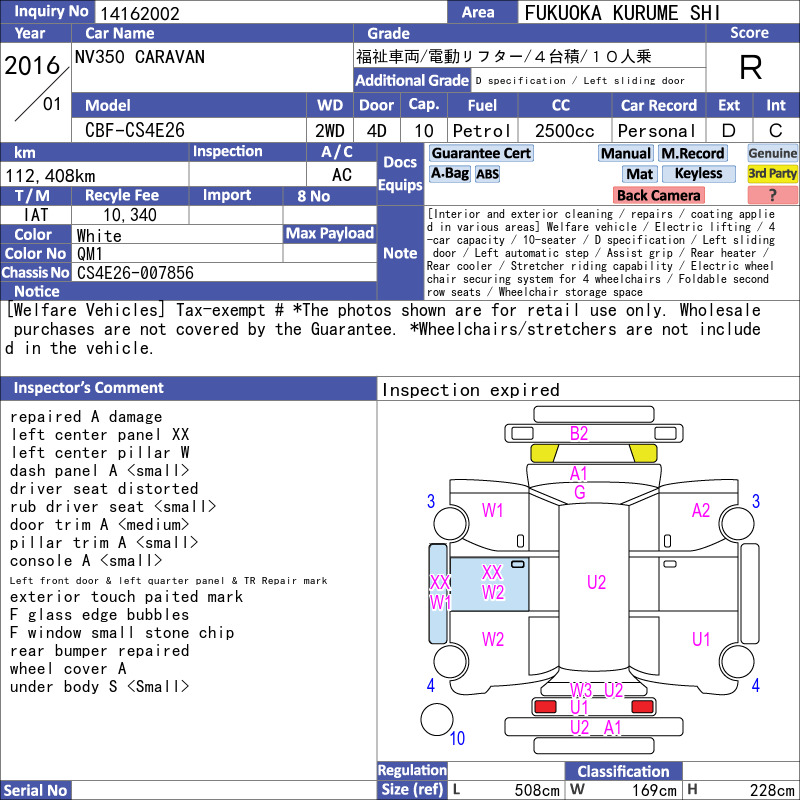This screenshot has height=800, width=800.
Task: Click the A2 mark on the diagram
Action: pos(701,510)
